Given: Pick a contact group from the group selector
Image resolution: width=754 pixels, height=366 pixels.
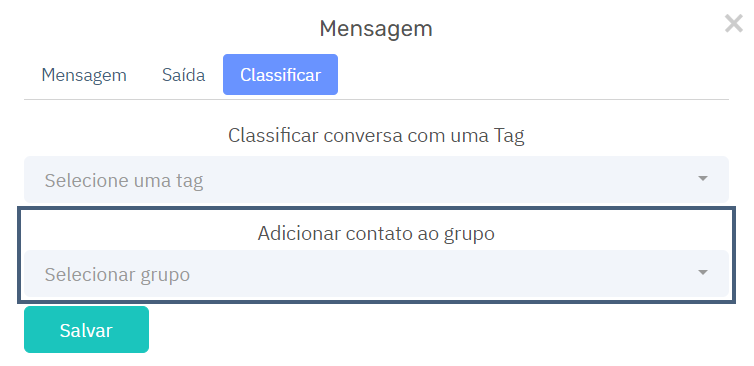Looking at the screenshot, I should click(377, 274).
